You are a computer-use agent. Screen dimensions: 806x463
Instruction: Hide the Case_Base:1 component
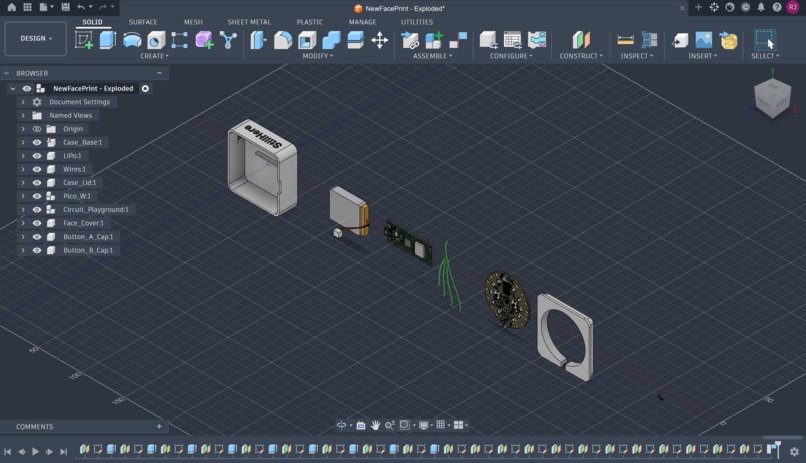coord(37,142)
